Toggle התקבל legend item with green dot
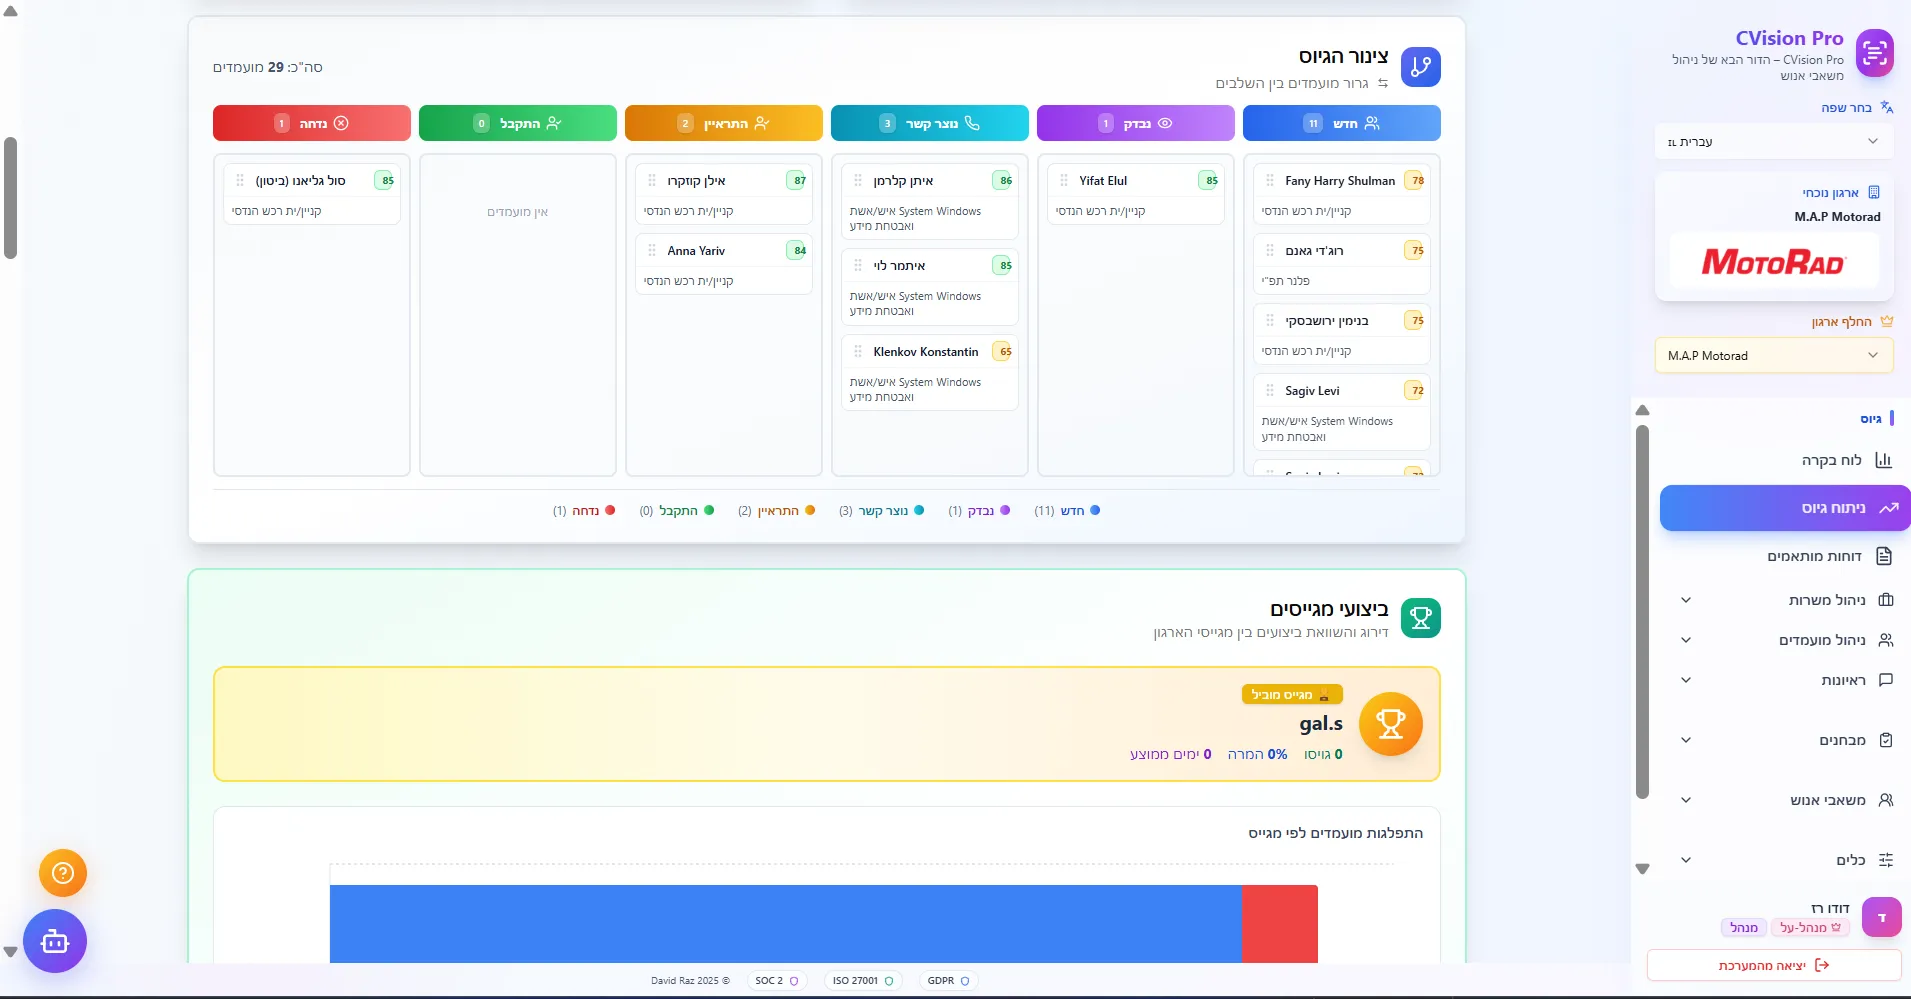This screenshot has width=1911, height=999. (x=677, y=510)
